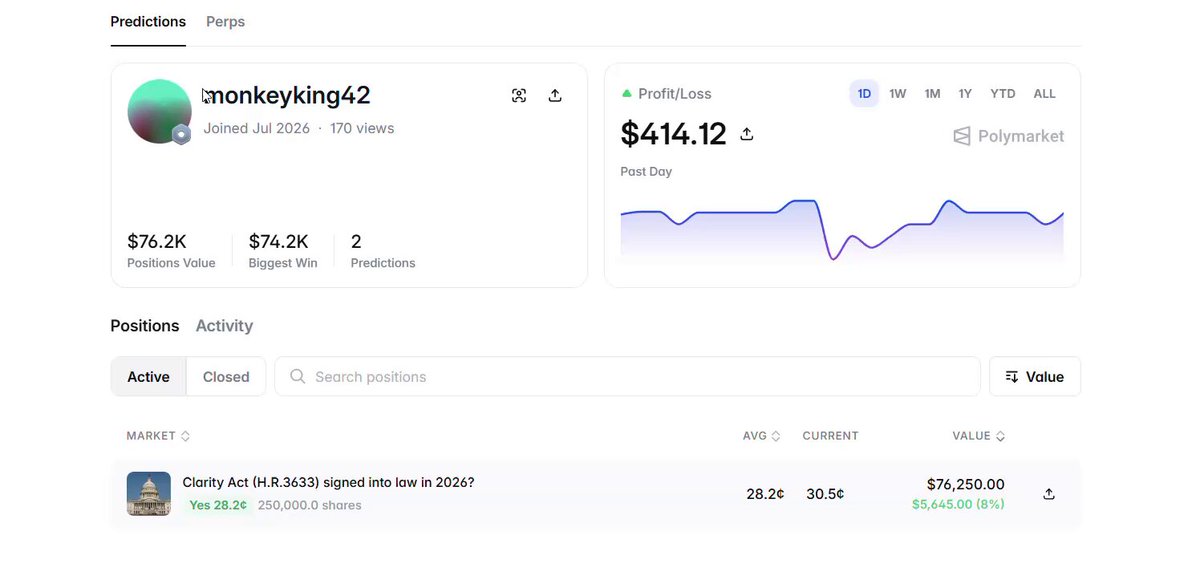Select the ALL profit timeframe

click(1045, 94)
